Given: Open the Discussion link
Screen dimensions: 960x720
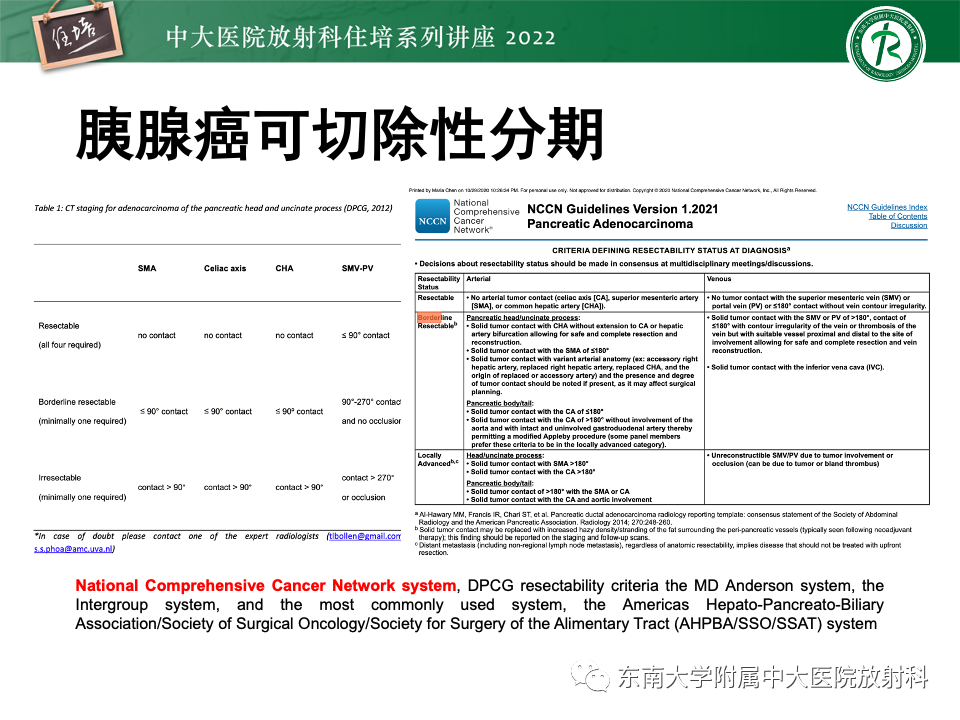Looking at the screenshot, I should (909, 225).
